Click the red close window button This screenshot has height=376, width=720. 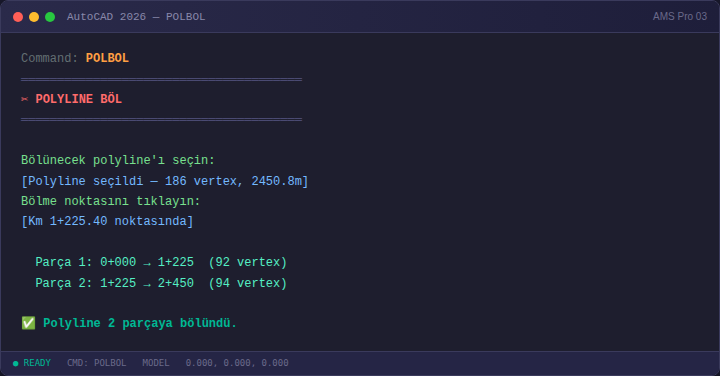click(18, 17)
